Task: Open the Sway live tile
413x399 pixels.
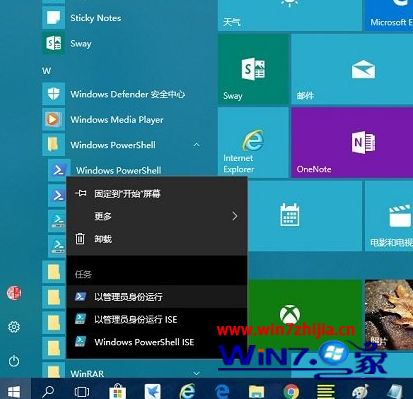Action: point(253,70)
